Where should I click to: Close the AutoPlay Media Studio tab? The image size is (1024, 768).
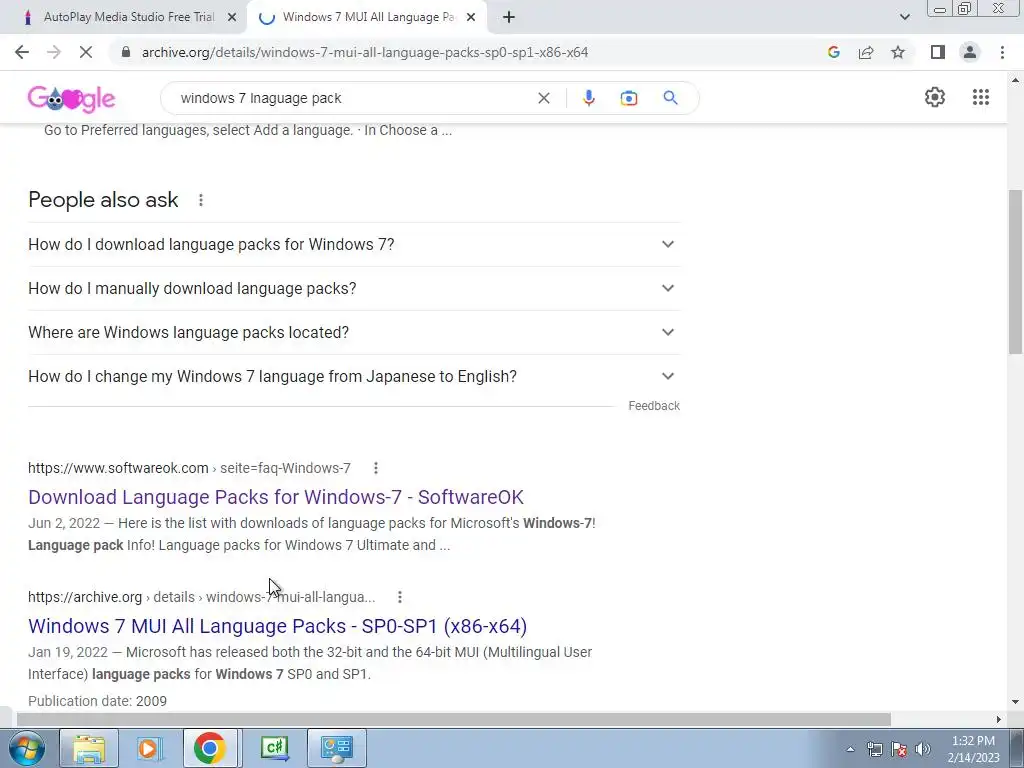point(232,17)
